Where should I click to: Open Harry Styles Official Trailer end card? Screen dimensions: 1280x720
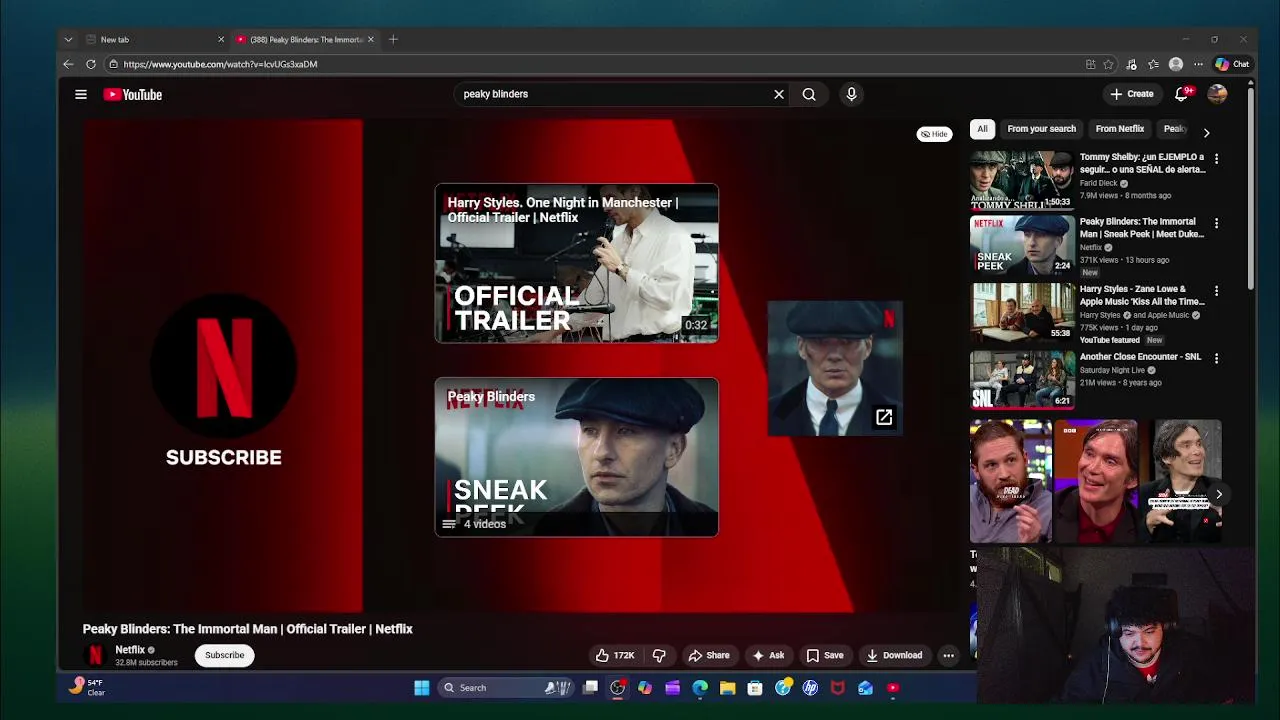576,263
